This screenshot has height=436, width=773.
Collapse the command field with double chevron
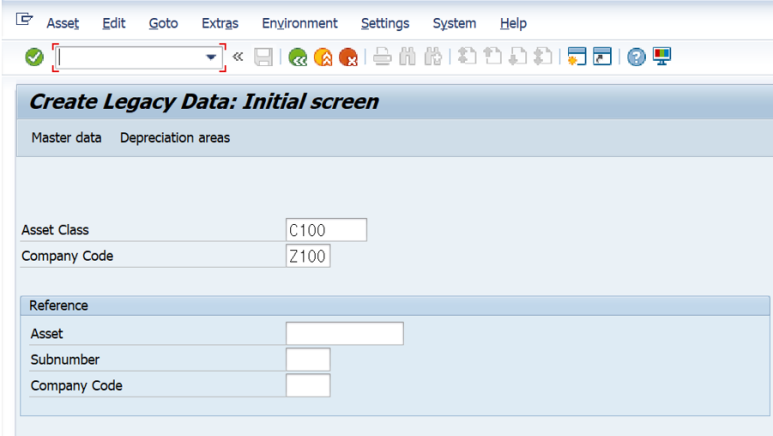point(238,57)
